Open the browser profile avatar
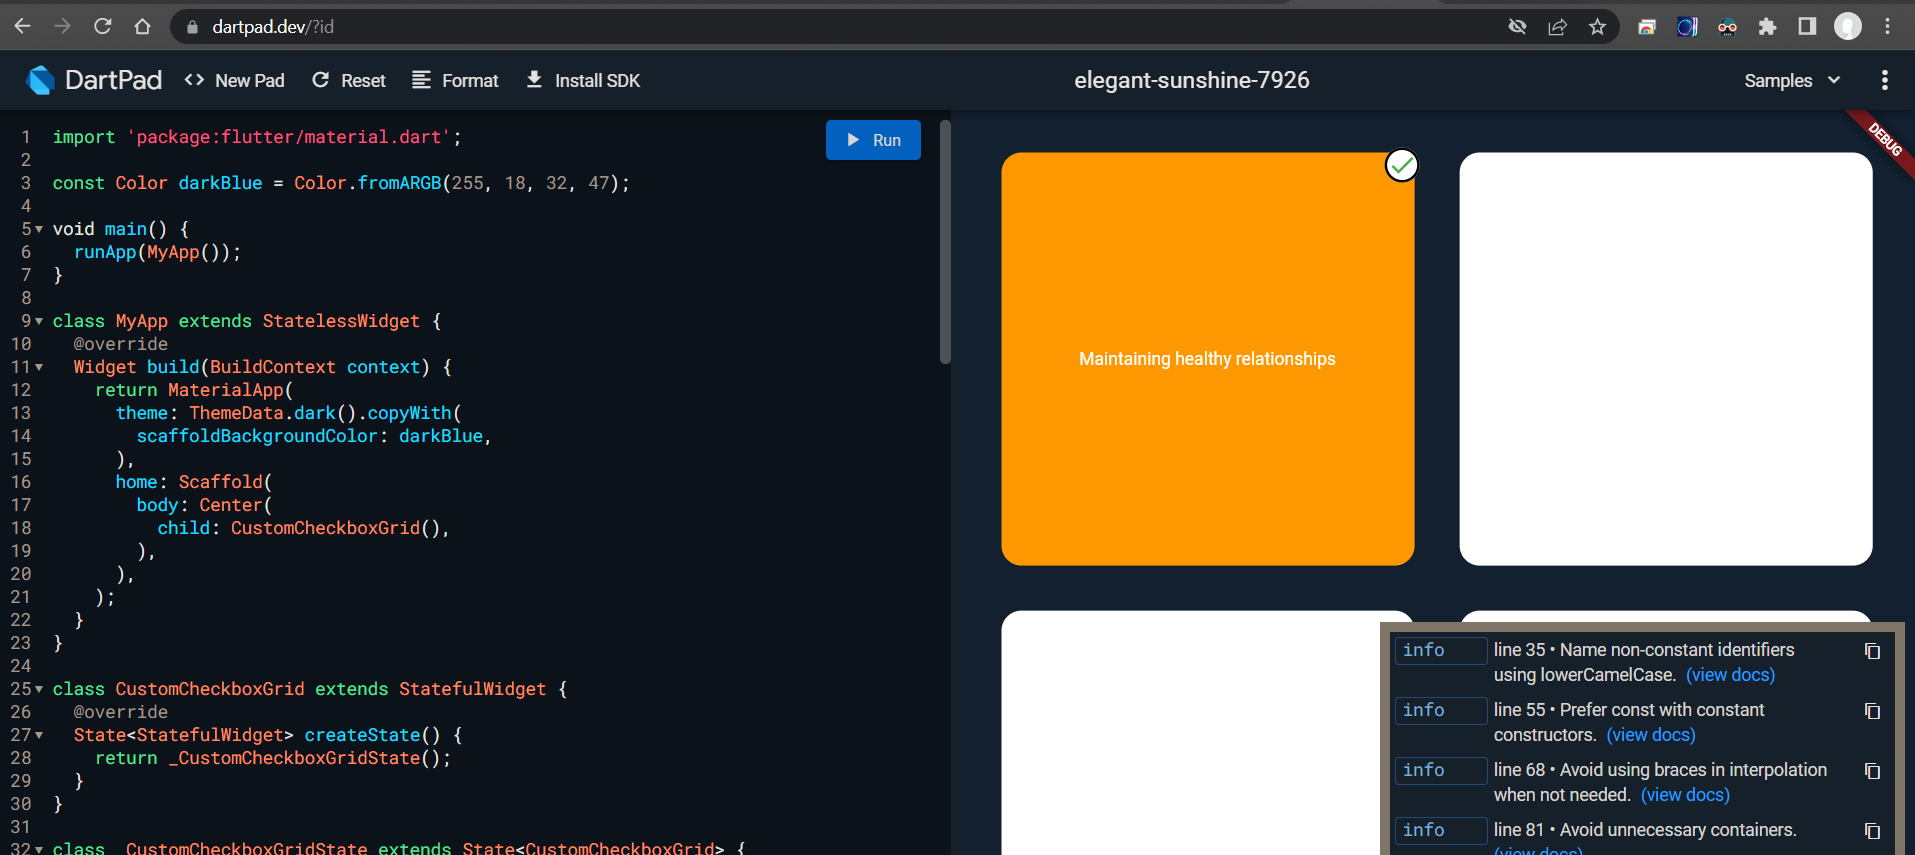The image size is (1915, 855). pyautogui.click(x=1848, y=27)
